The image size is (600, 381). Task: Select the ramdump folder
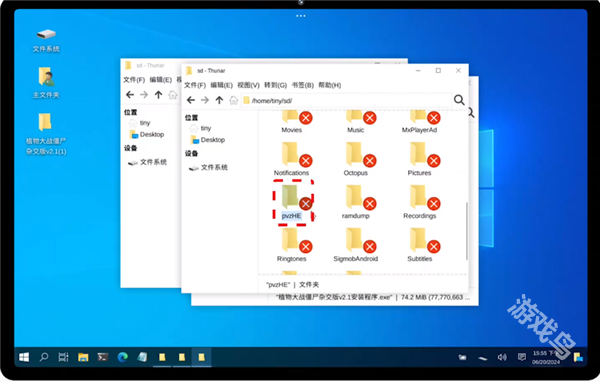click(x=356, y=202)
